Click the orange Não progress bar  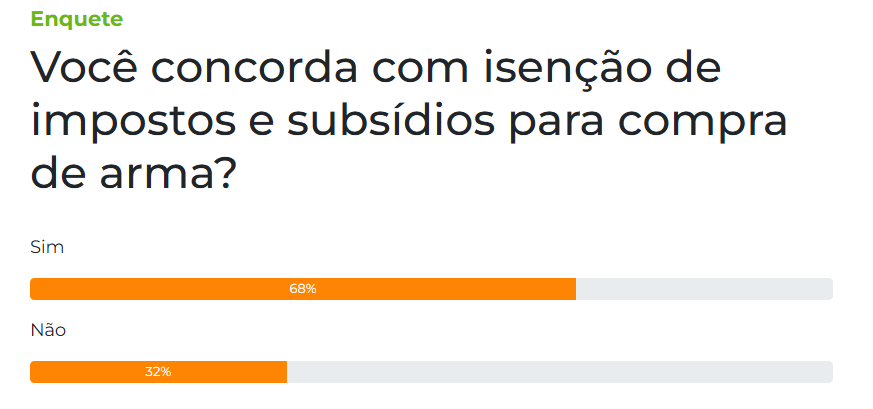tap(159, 372)
